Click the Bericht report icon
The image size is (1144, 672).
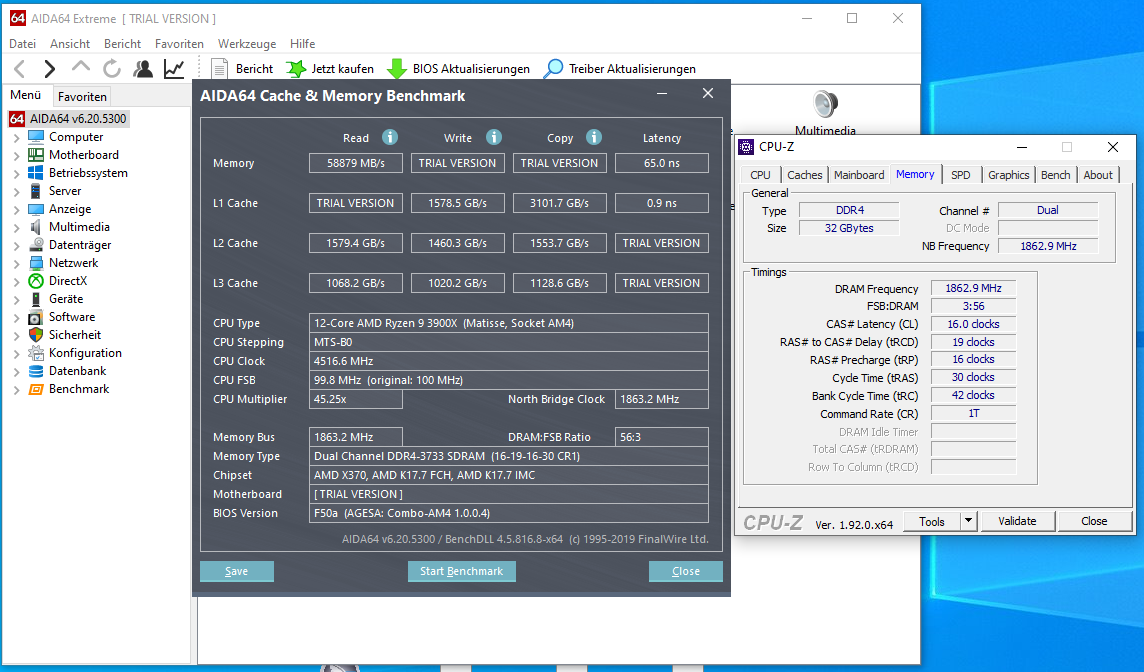pyautogui.click(x=219, y=69)
